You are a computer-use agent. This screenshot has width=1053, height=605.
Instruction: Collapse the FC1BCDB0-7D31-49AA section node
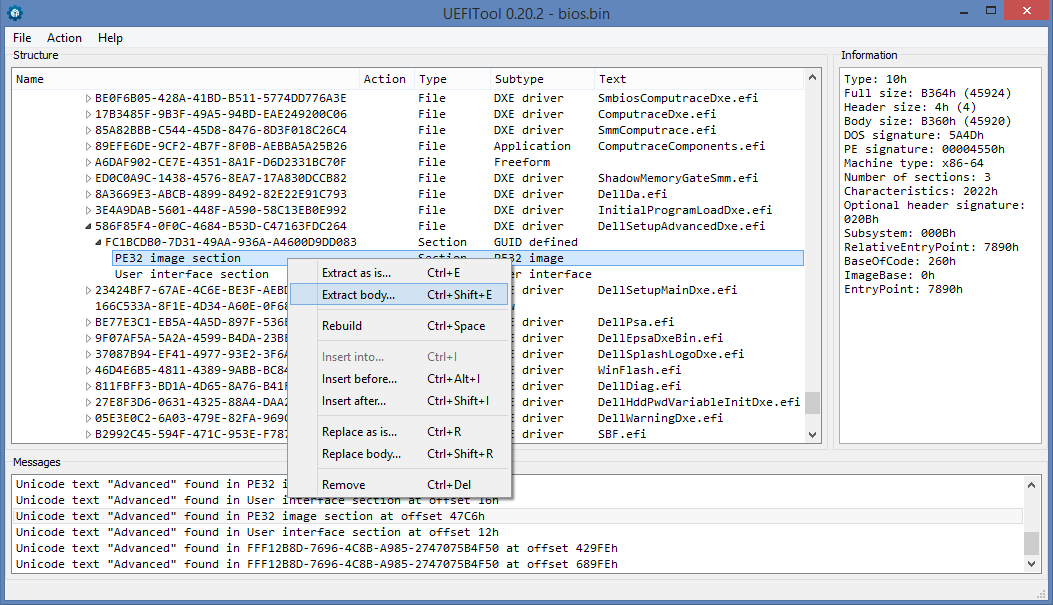click(x=98, y=242)
